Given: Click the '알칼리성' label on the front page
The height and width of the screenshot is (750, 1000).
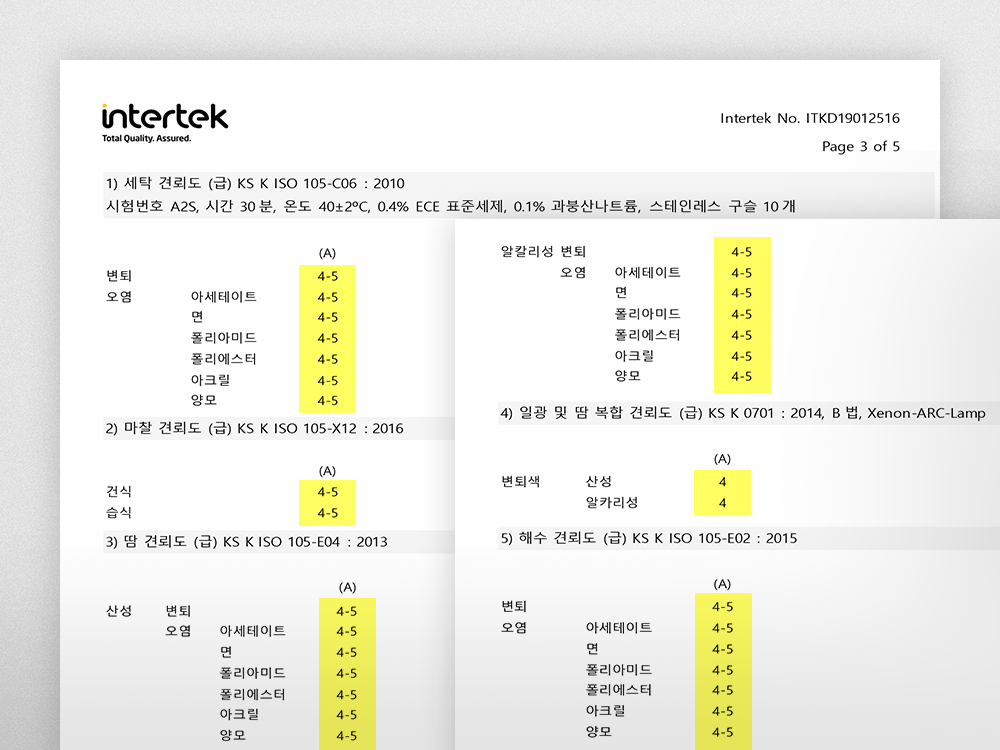Looking at the screenshot, I should point(527,251).
